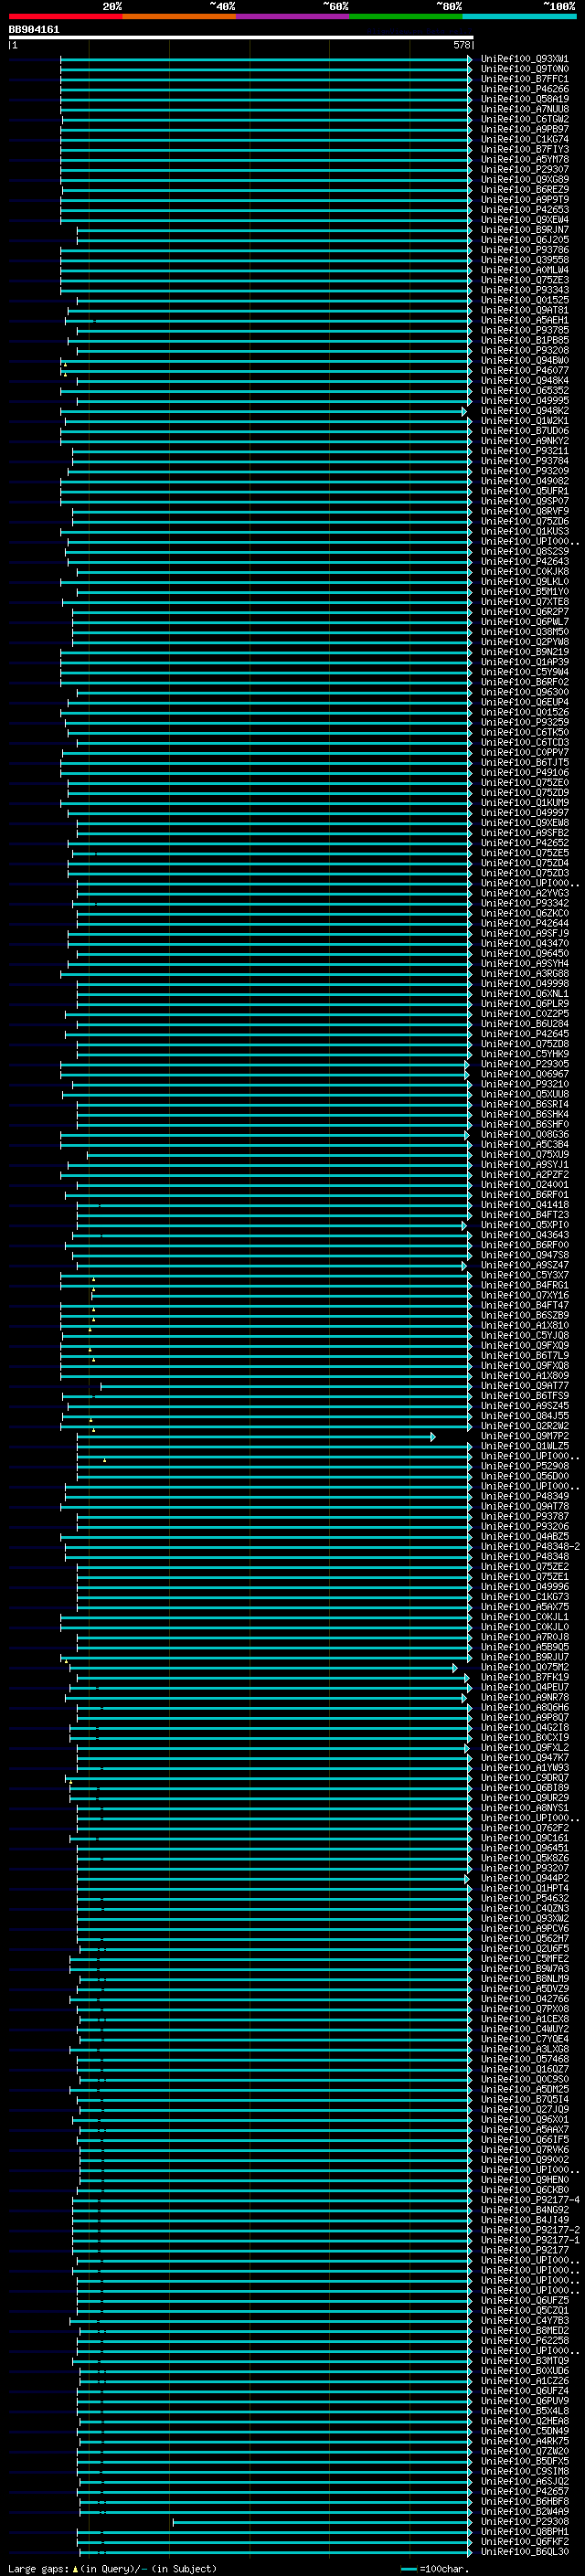585x2576 pixels.
Task: Click the red 20% identity legend segment
Action: coord(65,16)
